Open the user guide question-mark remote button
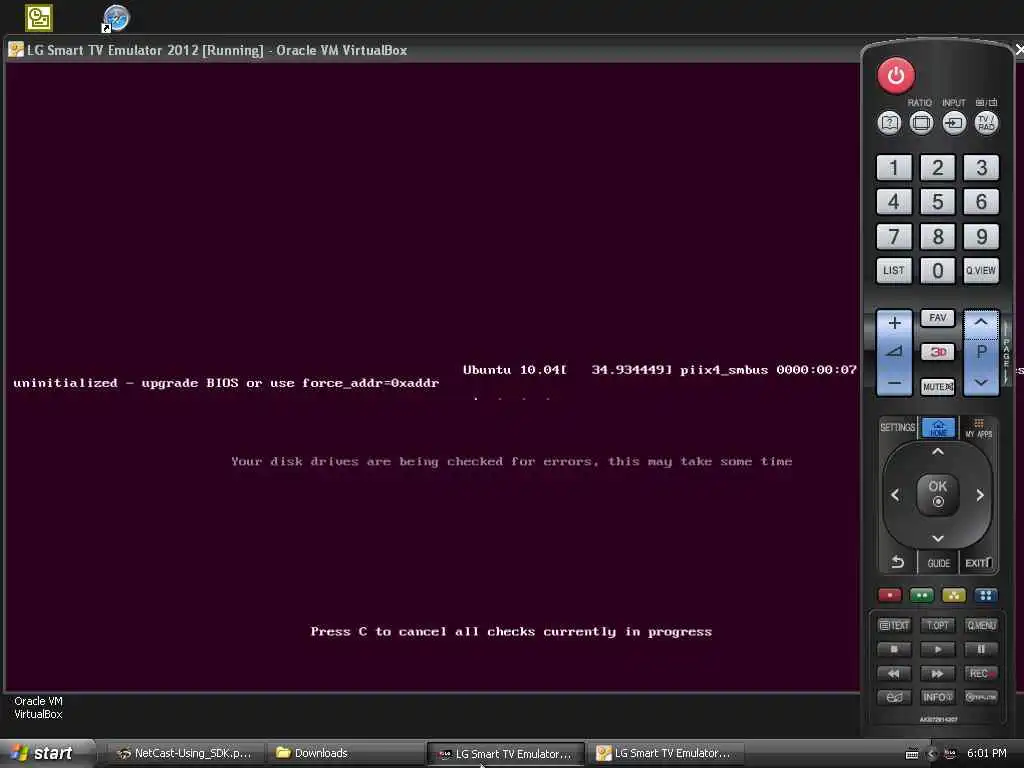This screenshot has height=768, width=1024. (889, 123)
